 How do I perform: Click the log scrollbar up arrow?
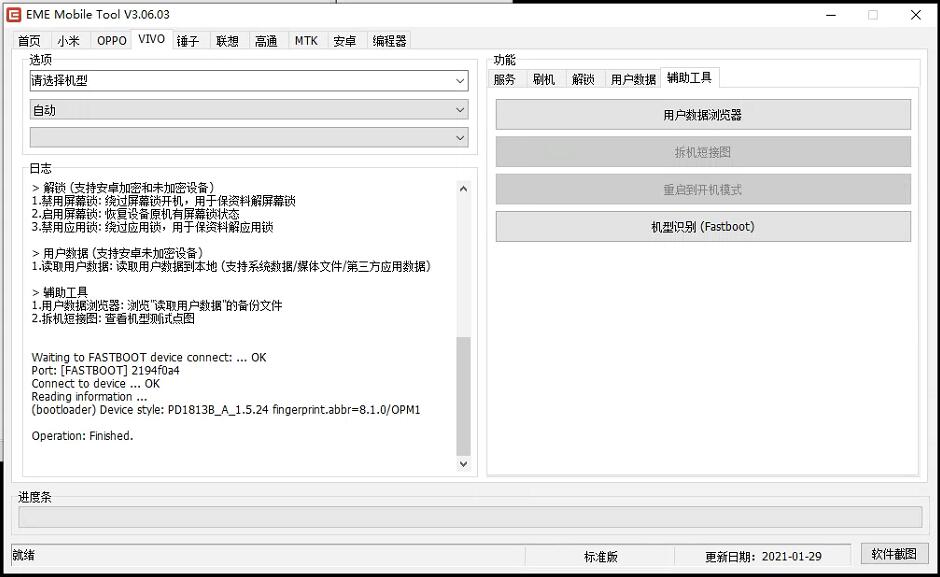click(463, 188)
